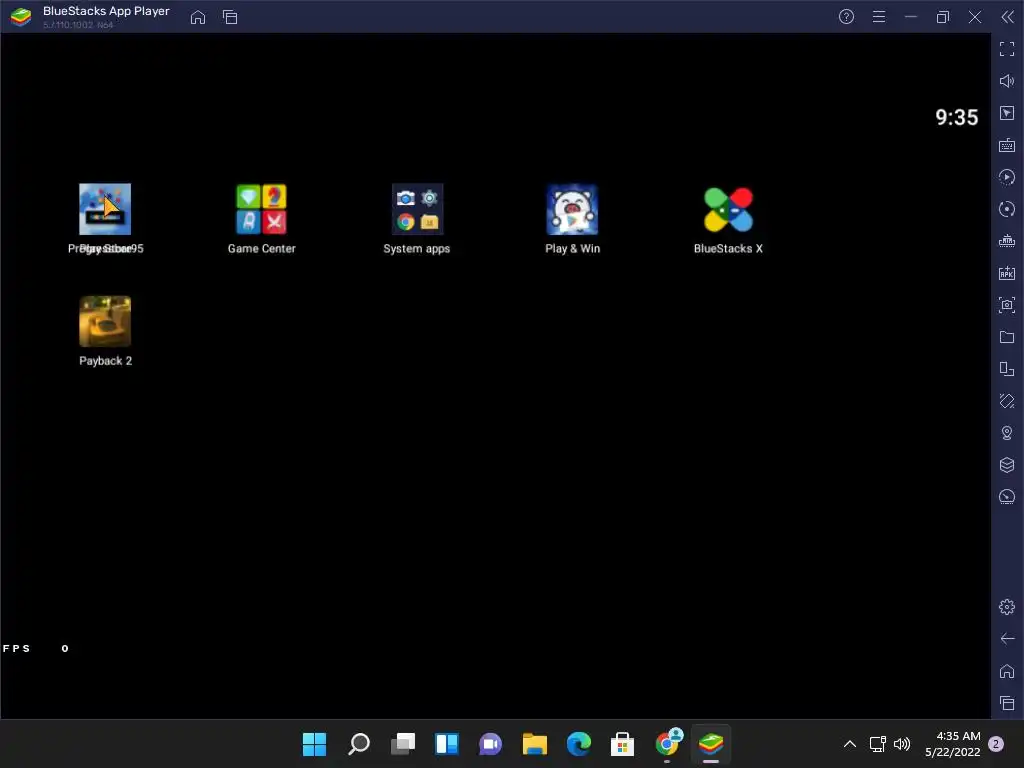Open Windows Widgets from taskbar

(x=447, y=744)
